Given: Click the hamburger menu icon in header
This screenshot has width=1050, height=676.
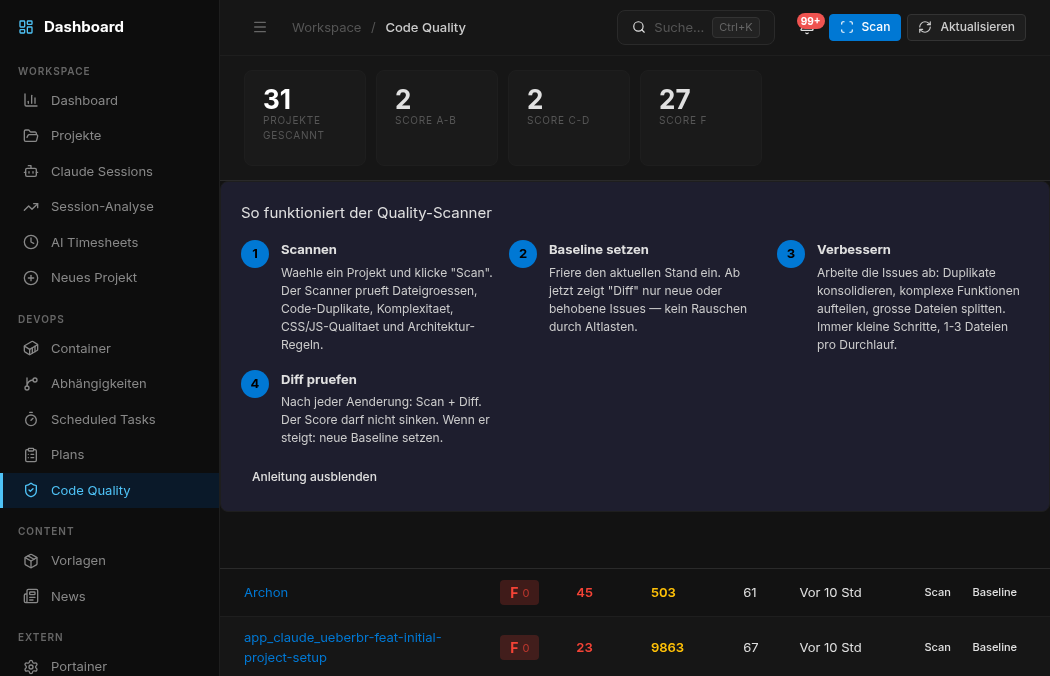Looking at the screenshot, I should pyautogui.click(x=260, y=27).
